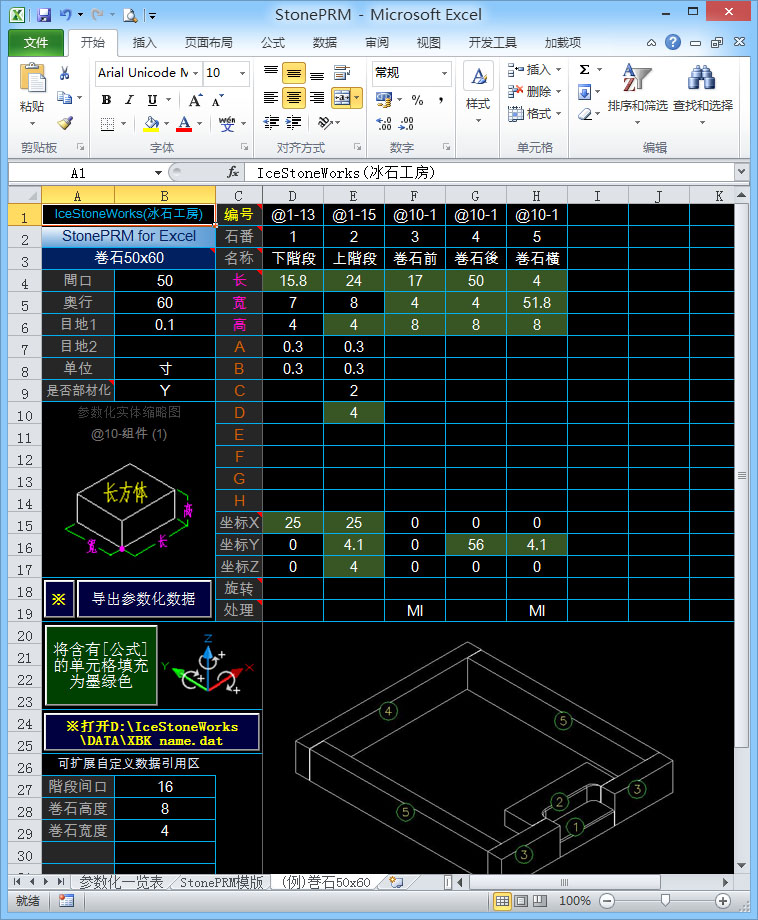Click the Orientation text rotation icon
The width and height of the screenshot is (758, 920).
click(326, 122)
